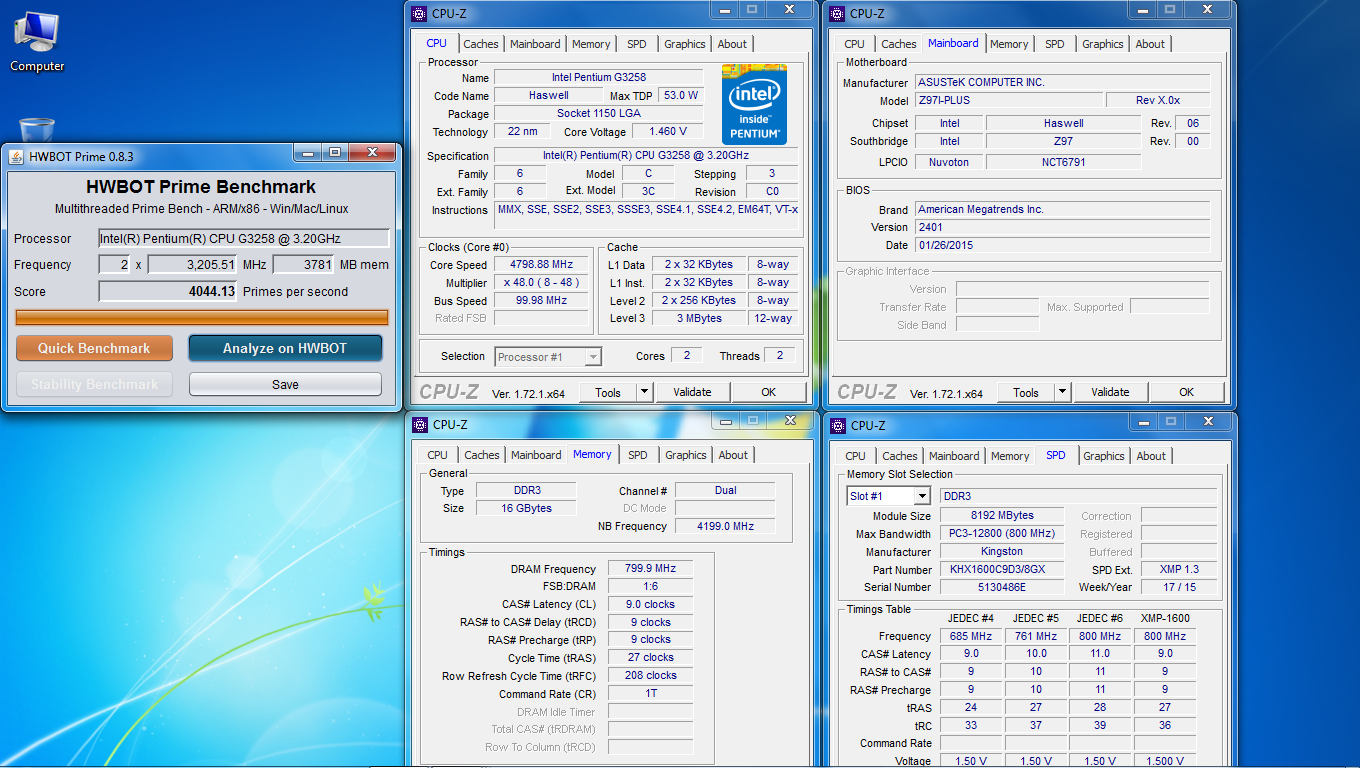Start the Quick Benchmark
This screenshot has height=768, width=1360.
94,348
